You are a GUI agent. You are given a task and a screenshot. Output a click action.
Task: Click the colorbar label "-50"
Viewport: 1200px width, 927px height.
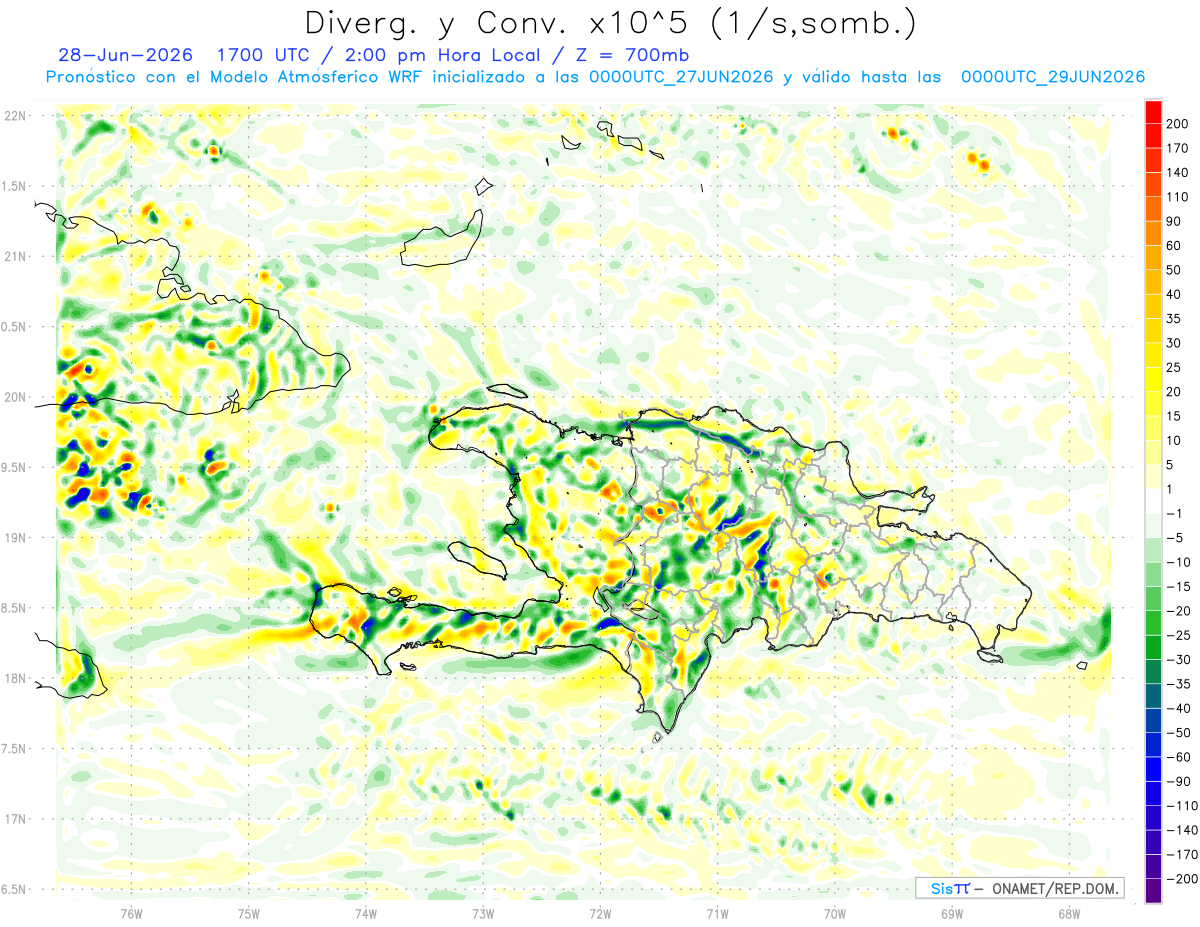point(1180,733)
